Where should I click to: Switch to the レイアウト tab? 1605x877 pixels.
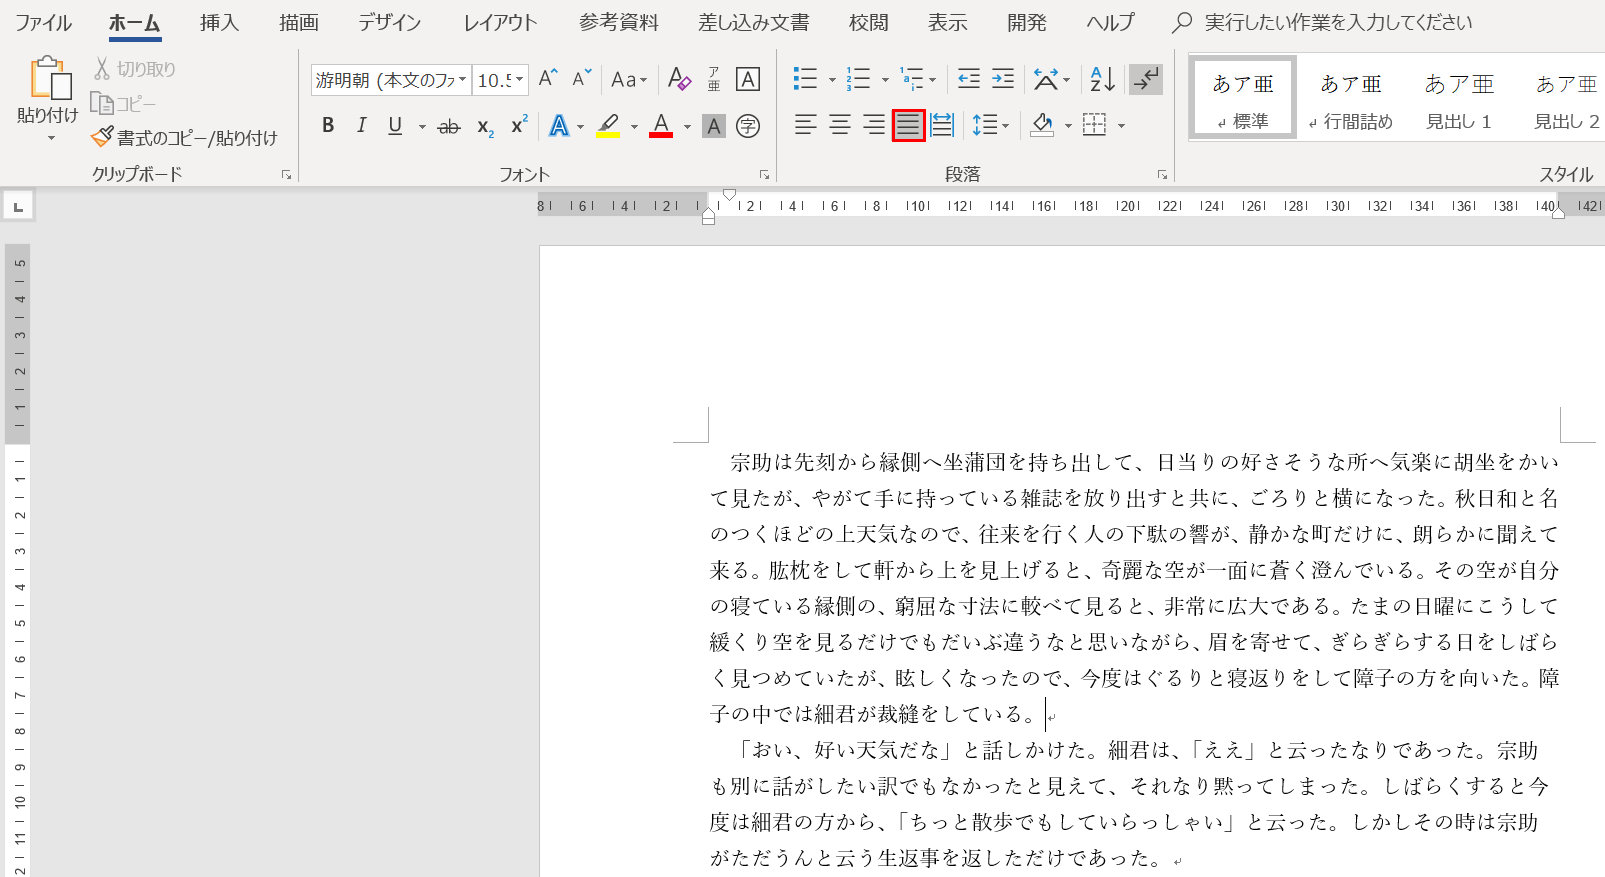click(x=500, y=22)
